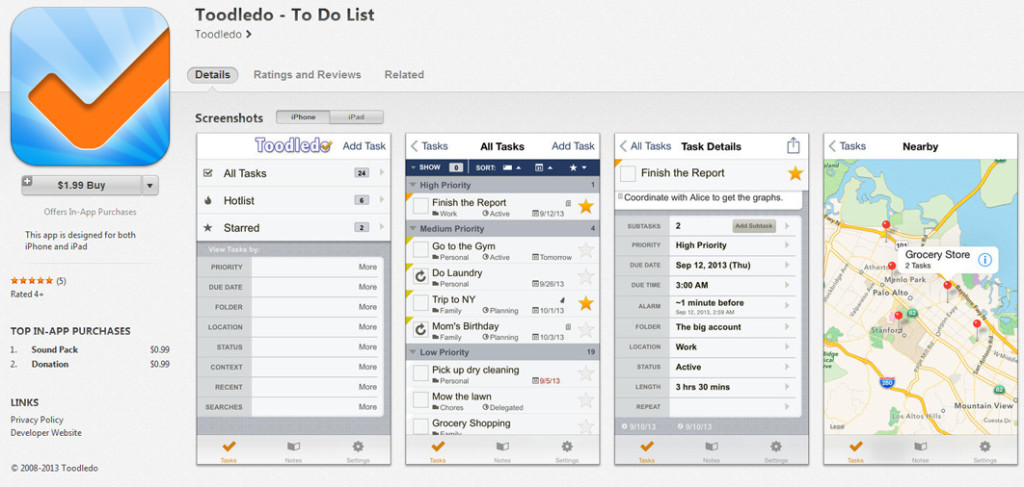The height and width of the screenshot is (487, 1024).
Task: Check the Finish the Report task checkbox in list
Action: click(421, 206)
